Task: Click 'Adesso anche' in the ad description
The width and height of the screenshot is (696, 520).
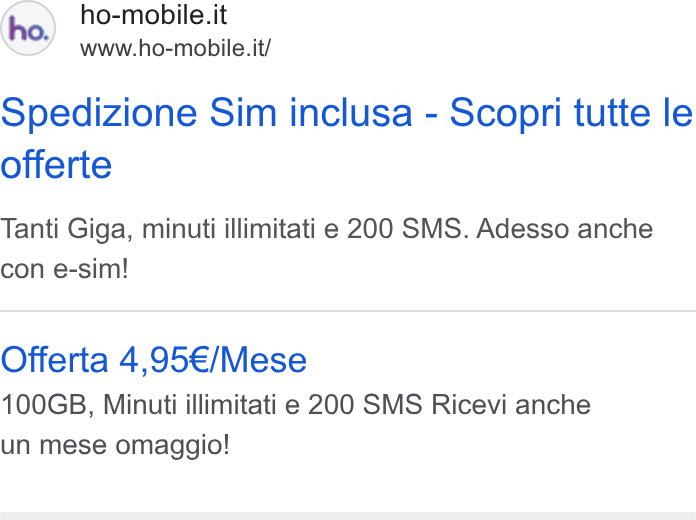Action: 565,229
